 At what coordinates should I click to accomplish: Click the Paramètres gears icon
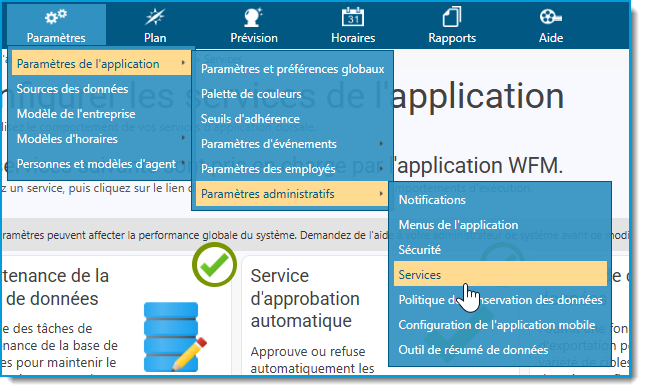coord(56,16)
